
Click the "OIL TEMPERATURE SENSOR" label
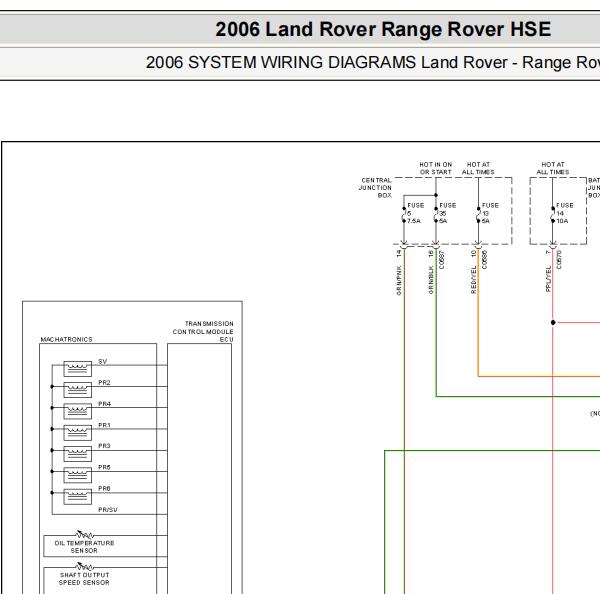pos(84,547)
